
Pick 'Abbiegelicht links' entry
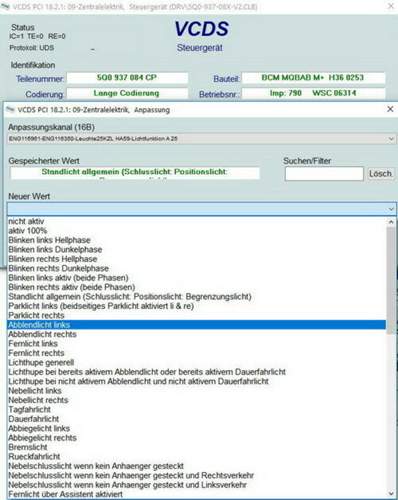click(x=197, y=428)
